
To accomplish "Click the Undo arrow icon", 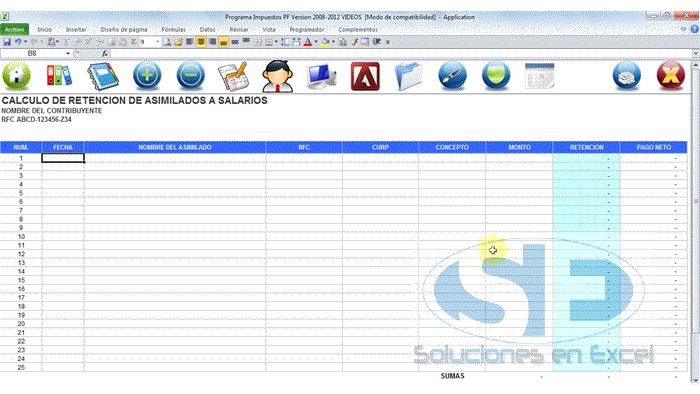I will coord(18,42).
